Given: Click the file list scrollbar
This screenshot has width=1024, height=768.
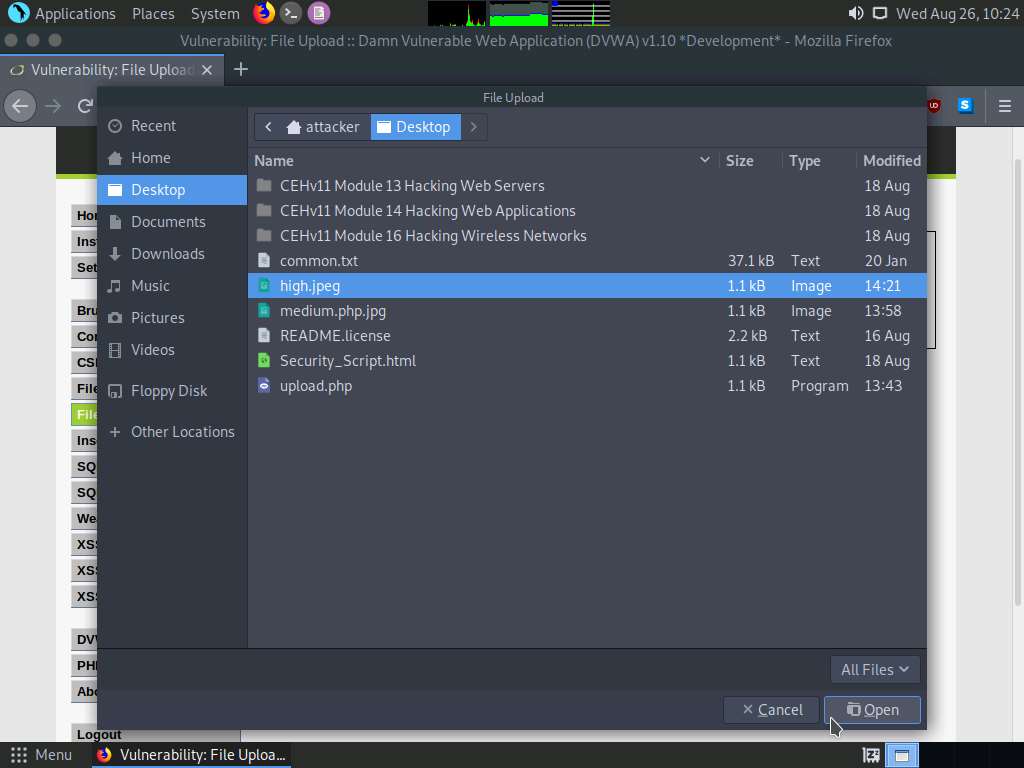Looking at the screenshot, I should click(931, 290).
